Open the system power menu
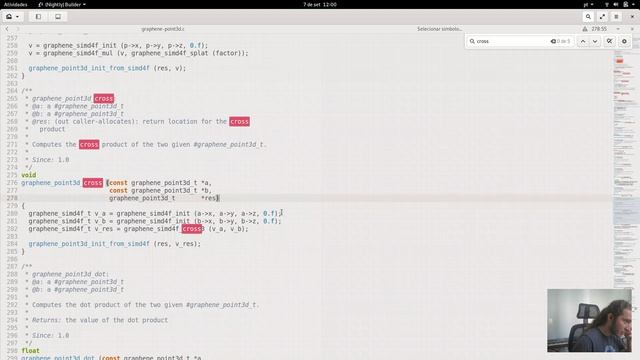 coord(625,4)
